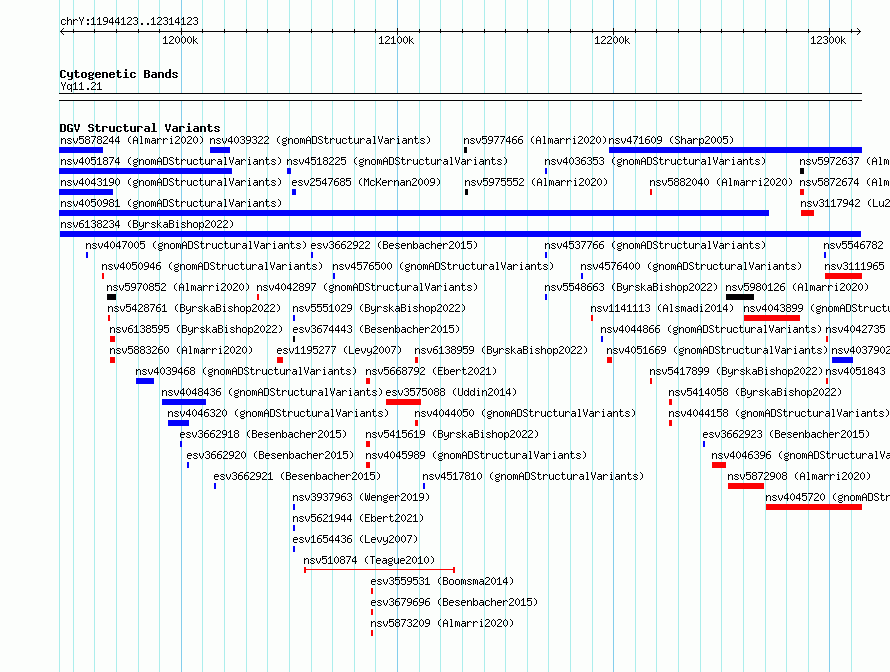The width and height of the screenshot is (890, 672).
Task: Click the nsv6138959 (ByrskaBishop2022) label
Action: (x=501, y=350)
